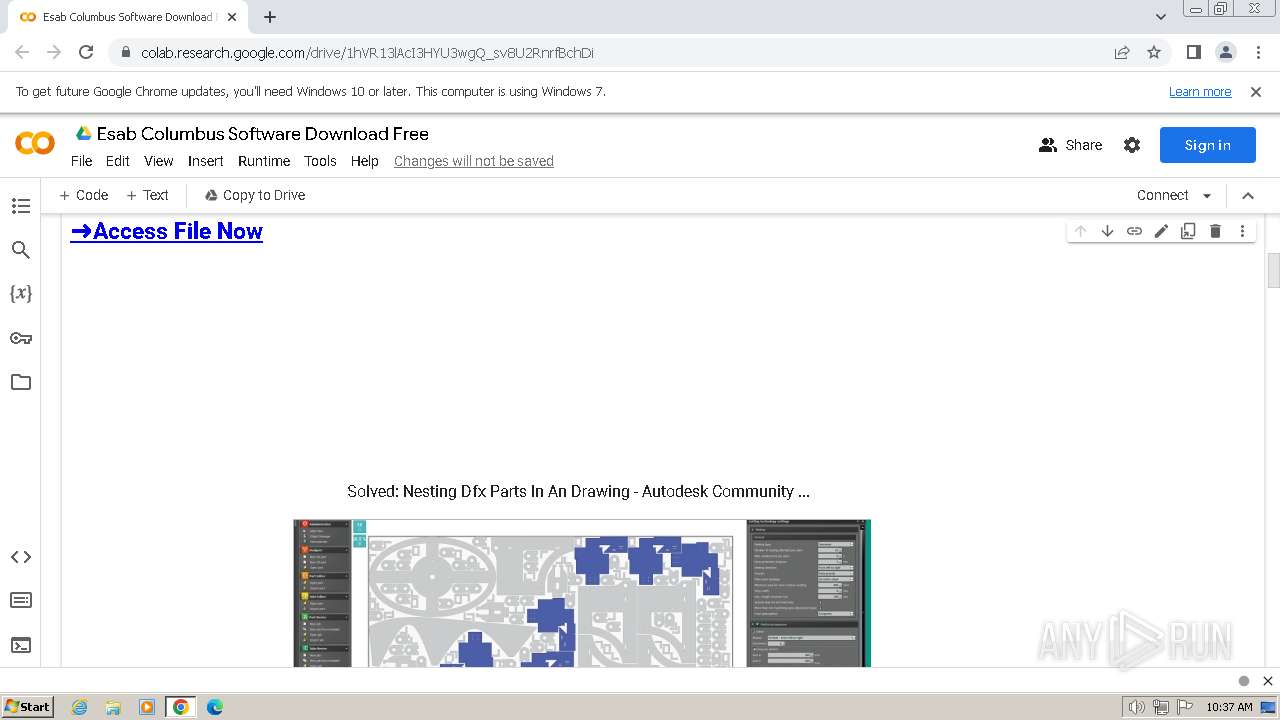Click the address bar URL
This screenshot has height=720, width=1280.
tap(367, 53)
